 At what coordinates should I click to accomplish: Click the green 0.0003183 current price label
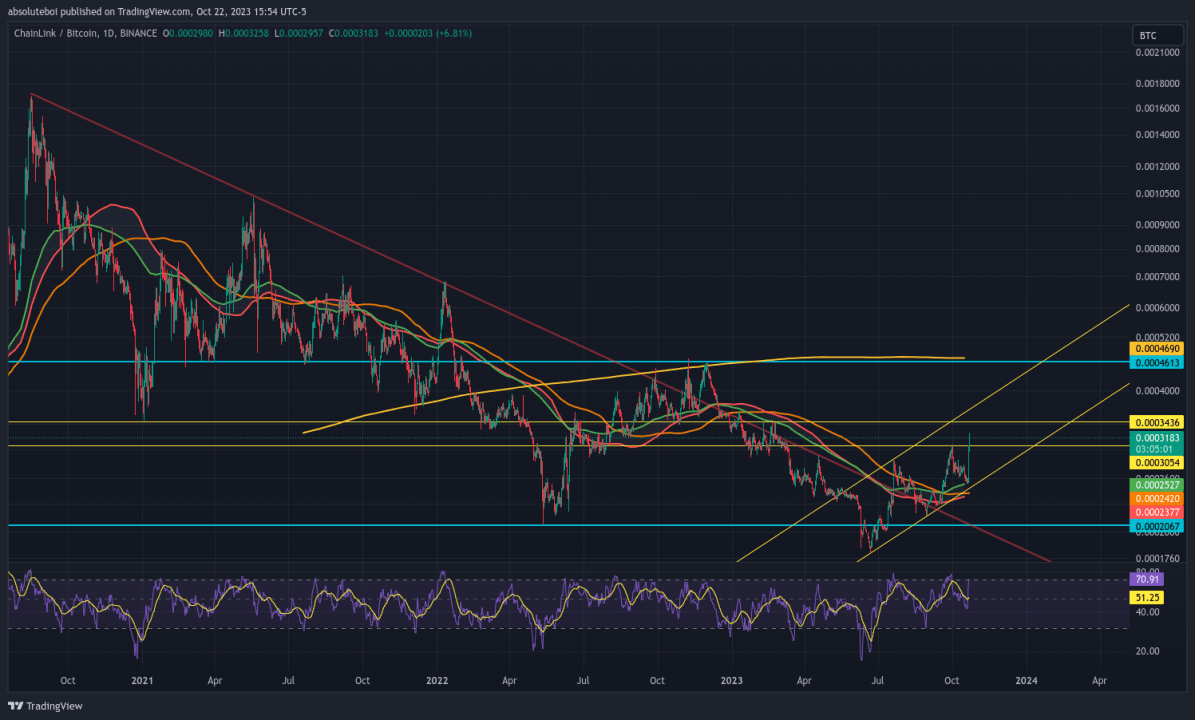(x=1156, y=438)
